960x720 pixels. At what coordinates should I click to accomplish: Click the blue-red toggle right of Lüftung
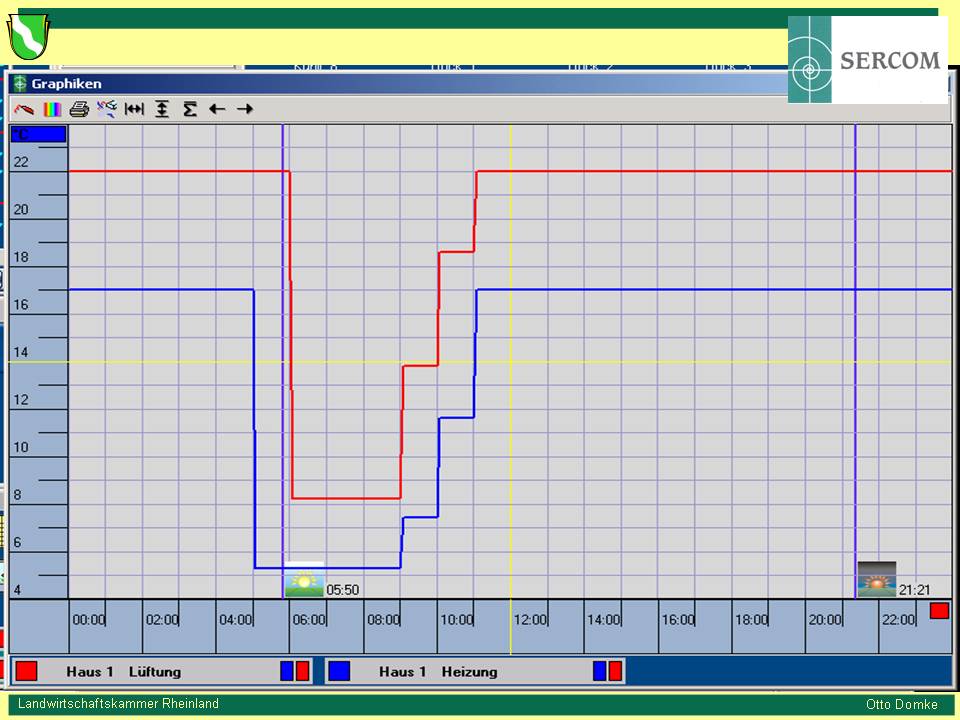pos(295,671)
